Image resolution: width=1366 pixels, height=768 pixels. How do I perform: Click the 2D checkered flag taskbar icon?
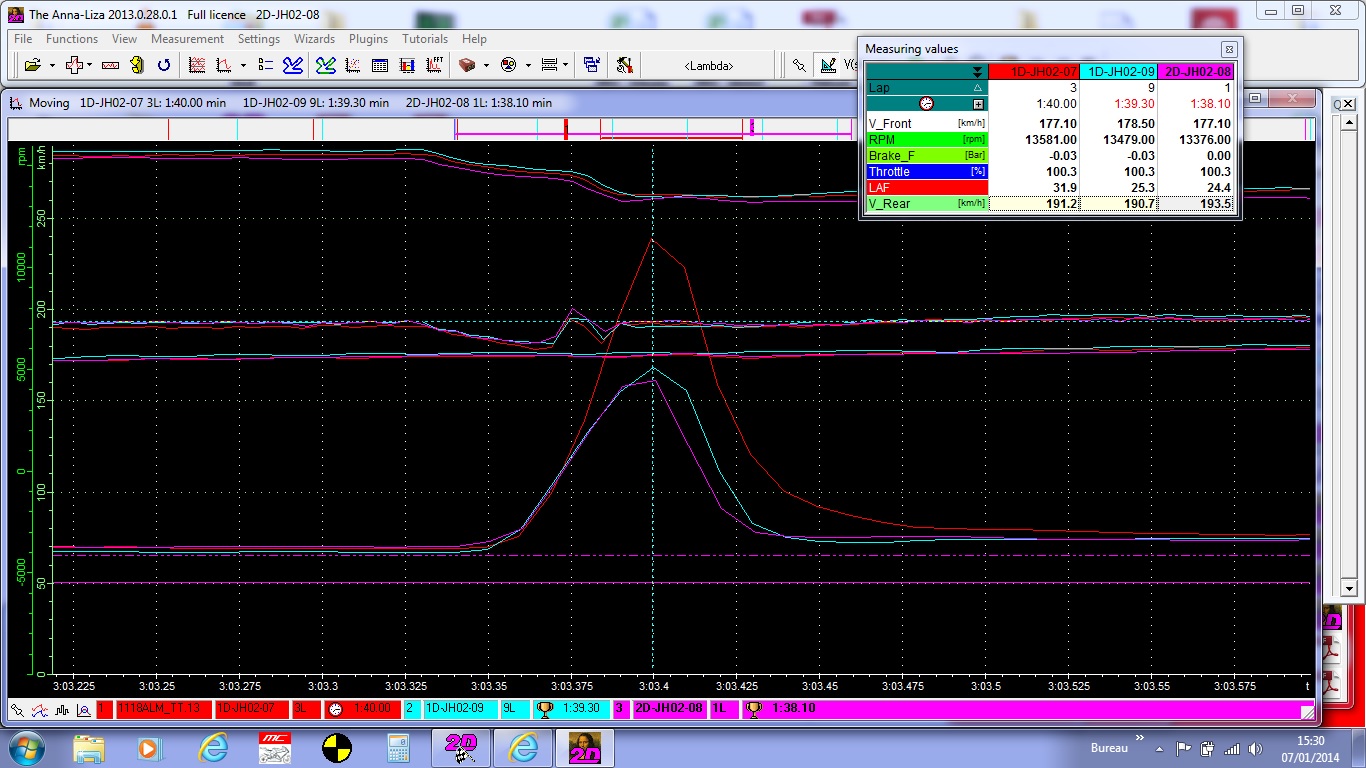pyautogui.click(x=460, y=748)
